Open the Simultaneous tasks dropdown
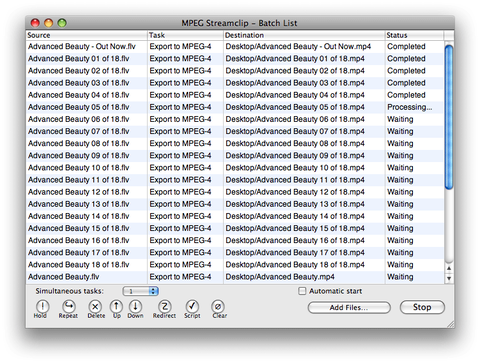This screenshot has width=480, height=363. (x=140, y=291)
